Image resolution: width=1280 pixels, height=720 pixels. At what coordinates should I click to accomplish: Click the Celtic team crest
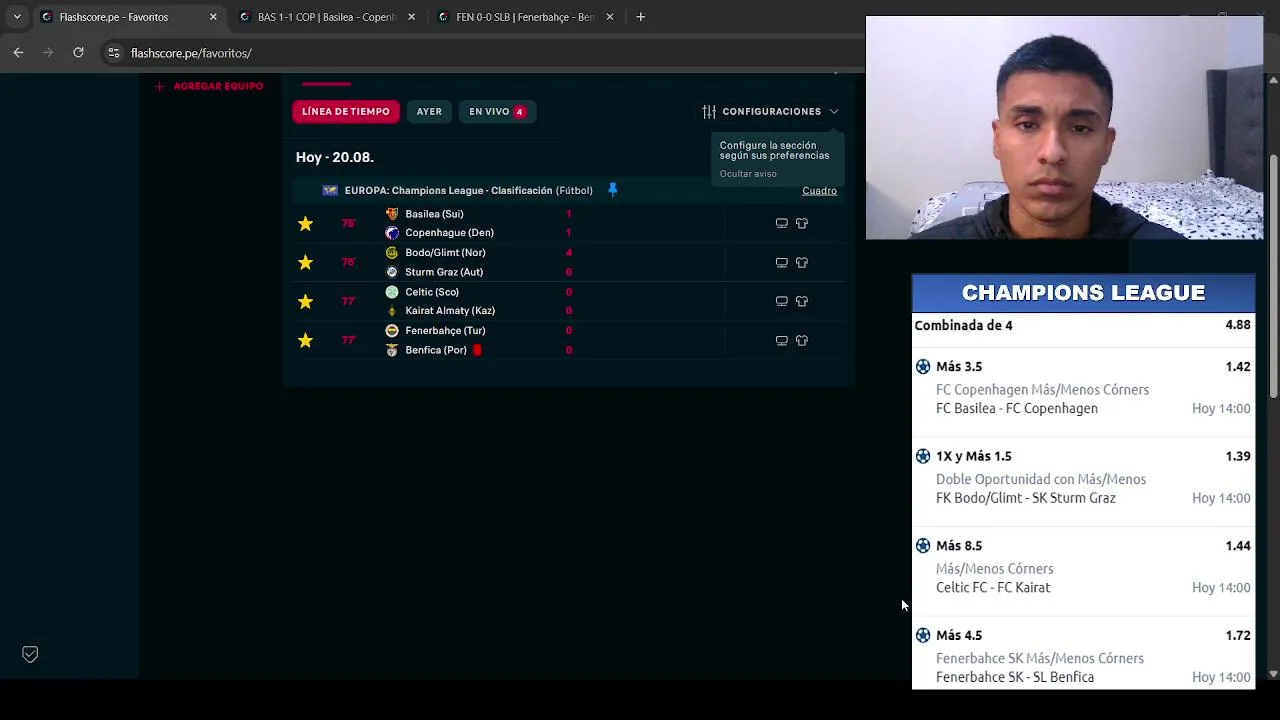[x=392, y=292]
